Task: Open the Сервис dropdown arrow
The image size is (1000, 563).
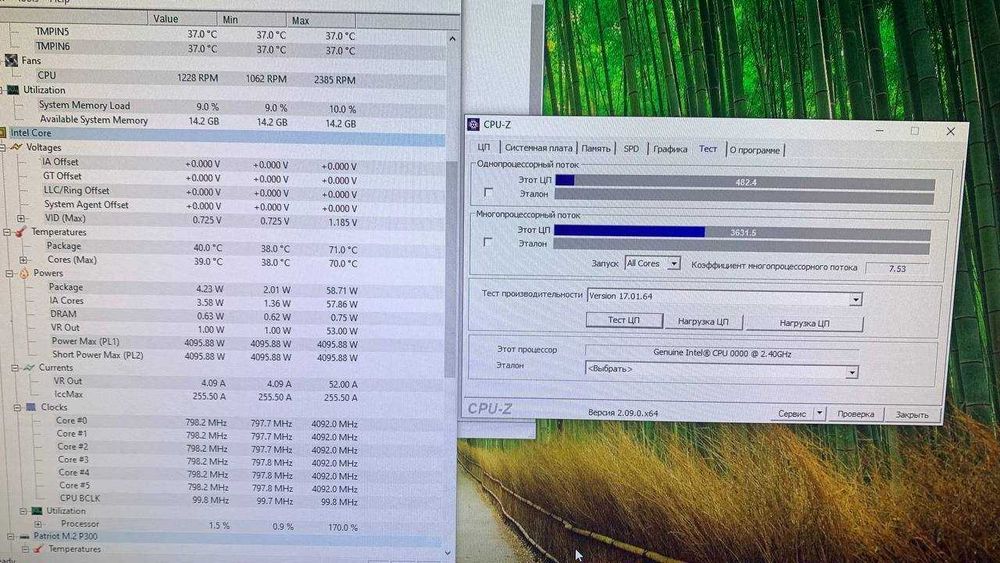Action: (x=820, y=413)
